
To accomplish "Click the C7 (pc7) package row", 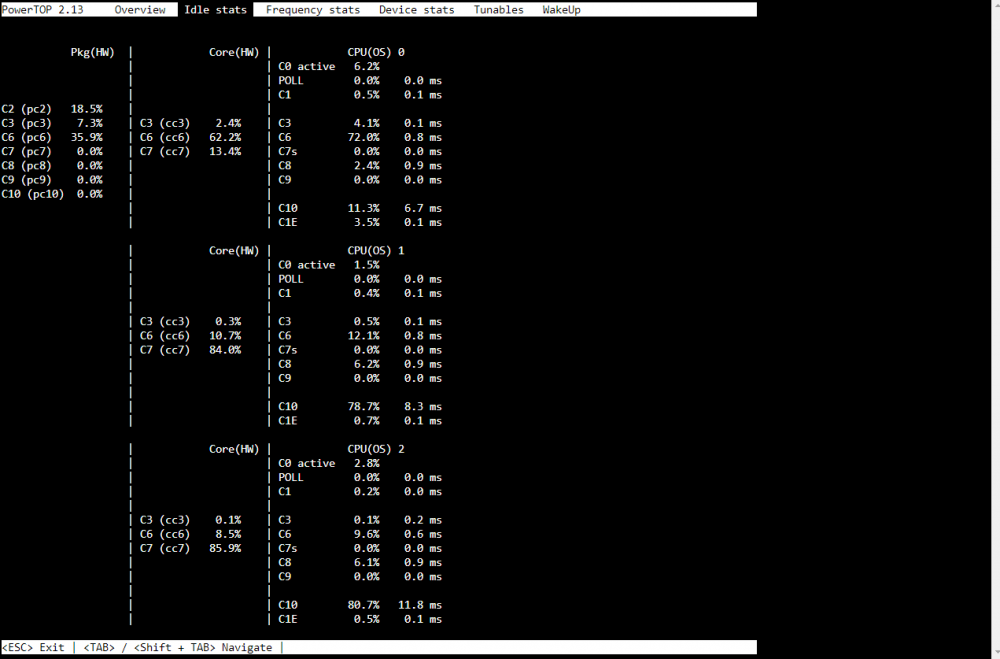I will [x=52, y=151].
